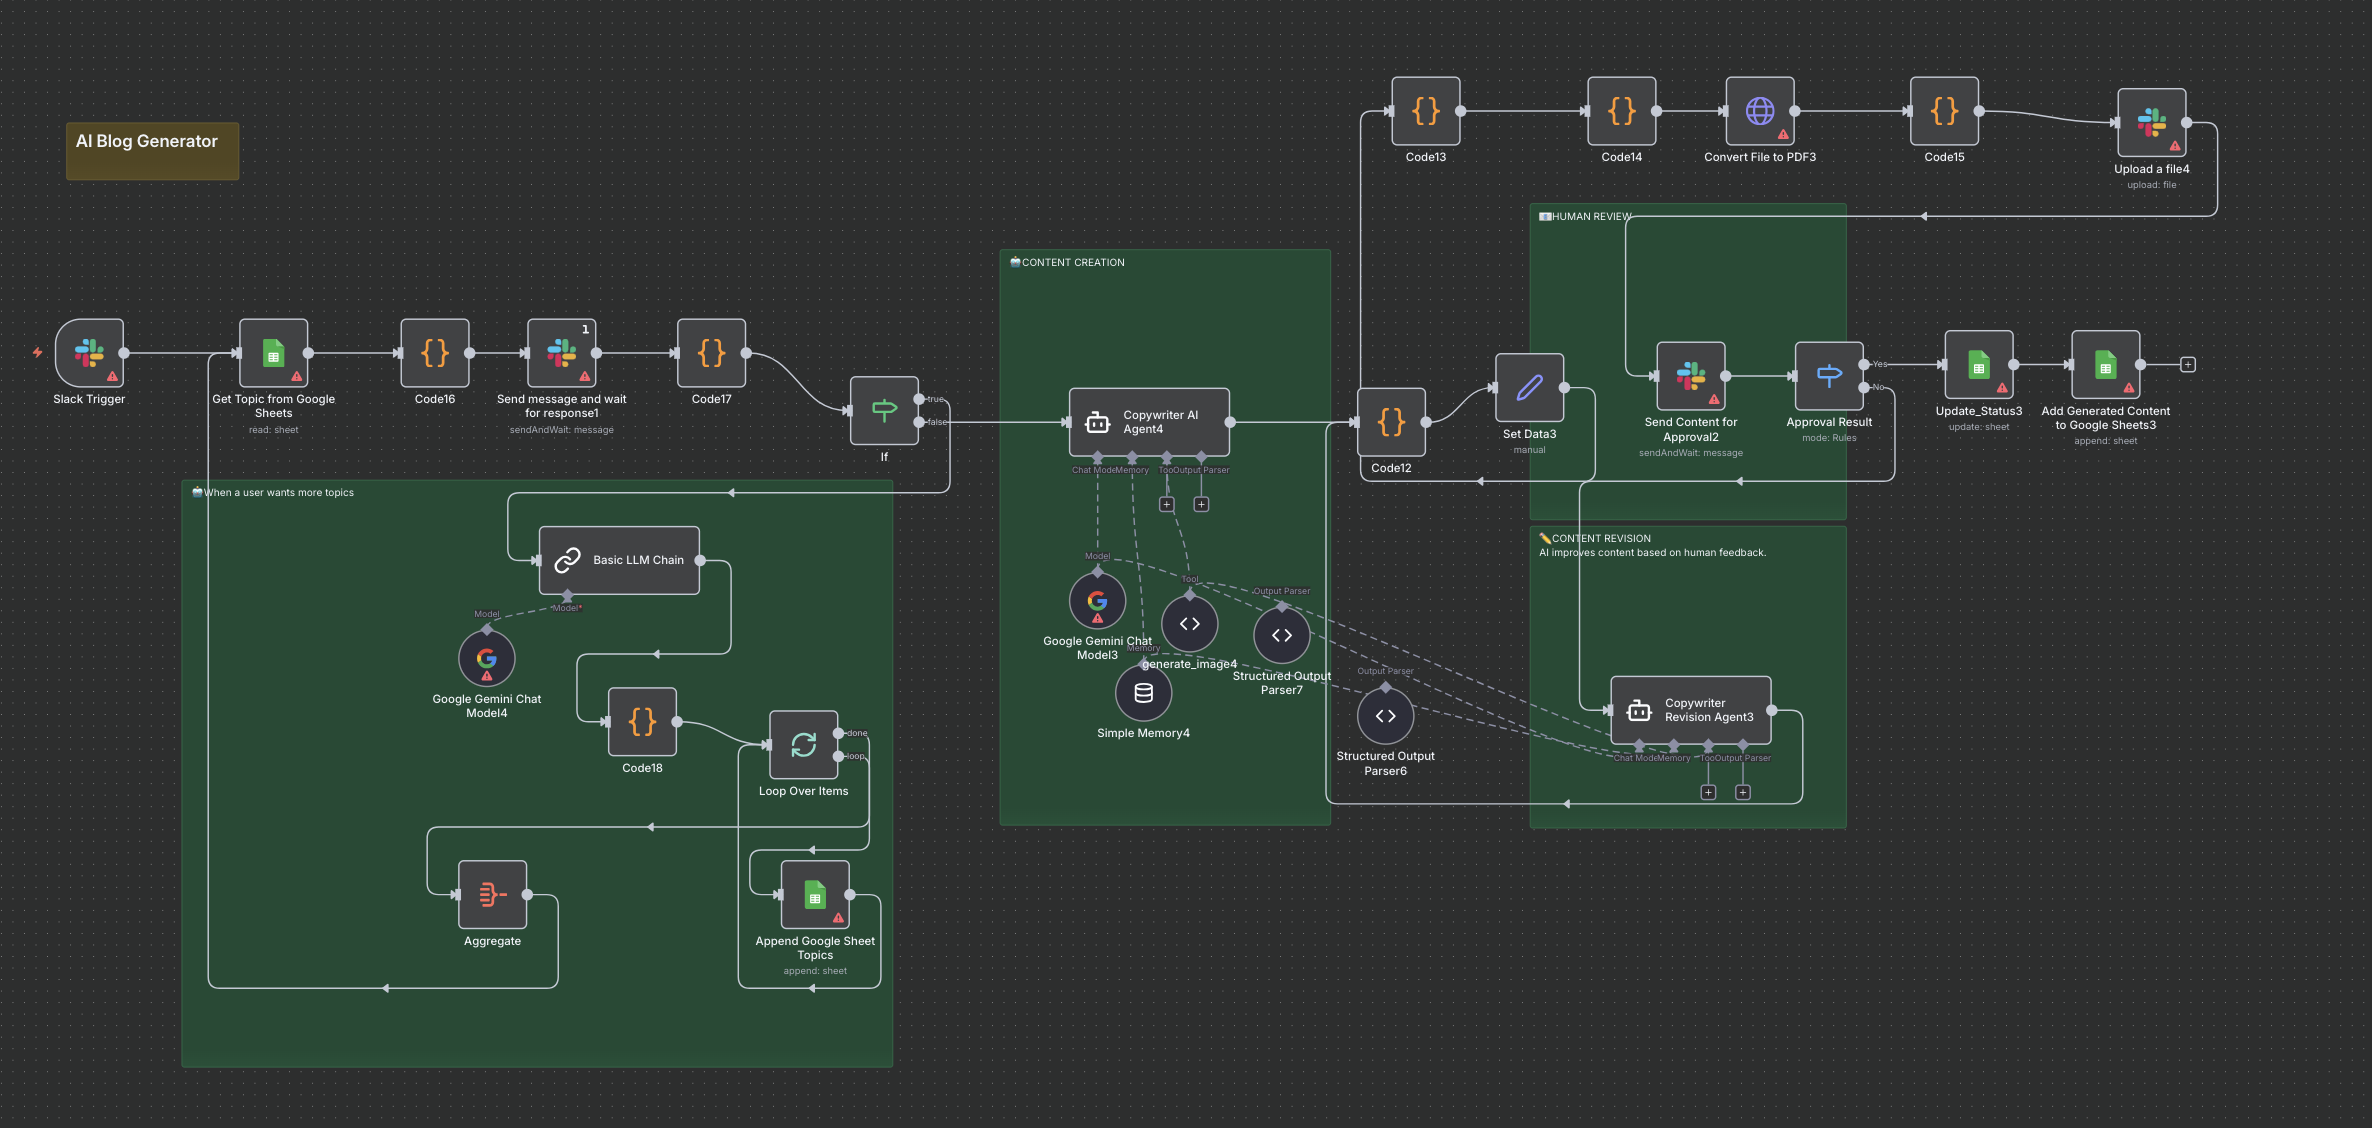This screenshot has height=1128, width=2372.
Task: Click the plus below Copywriter AI Agent4
Action: 1166,505
